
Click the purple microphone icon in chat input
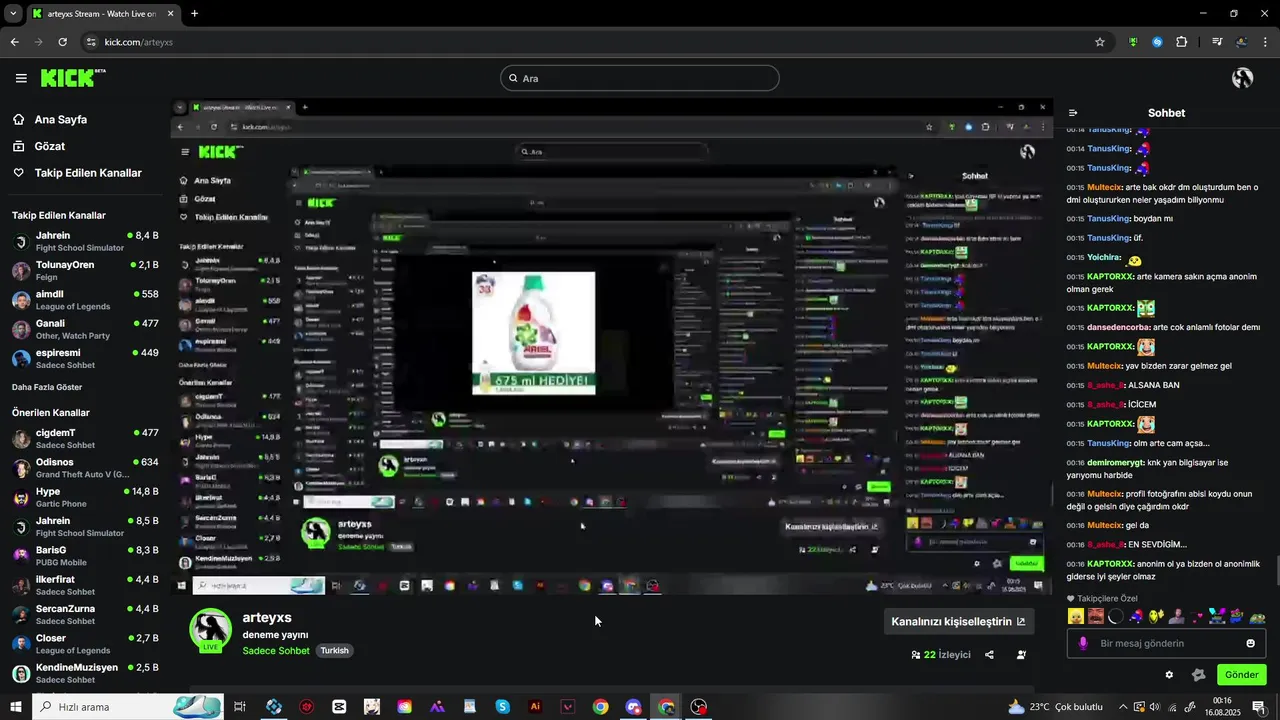point(1082,643)
